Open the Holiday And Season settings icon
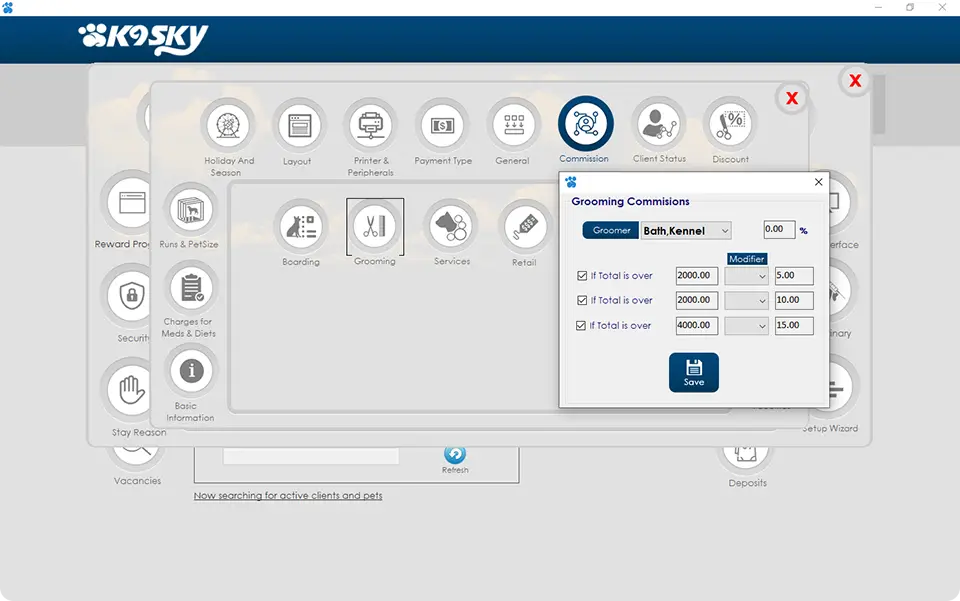 tap(229, 126)
